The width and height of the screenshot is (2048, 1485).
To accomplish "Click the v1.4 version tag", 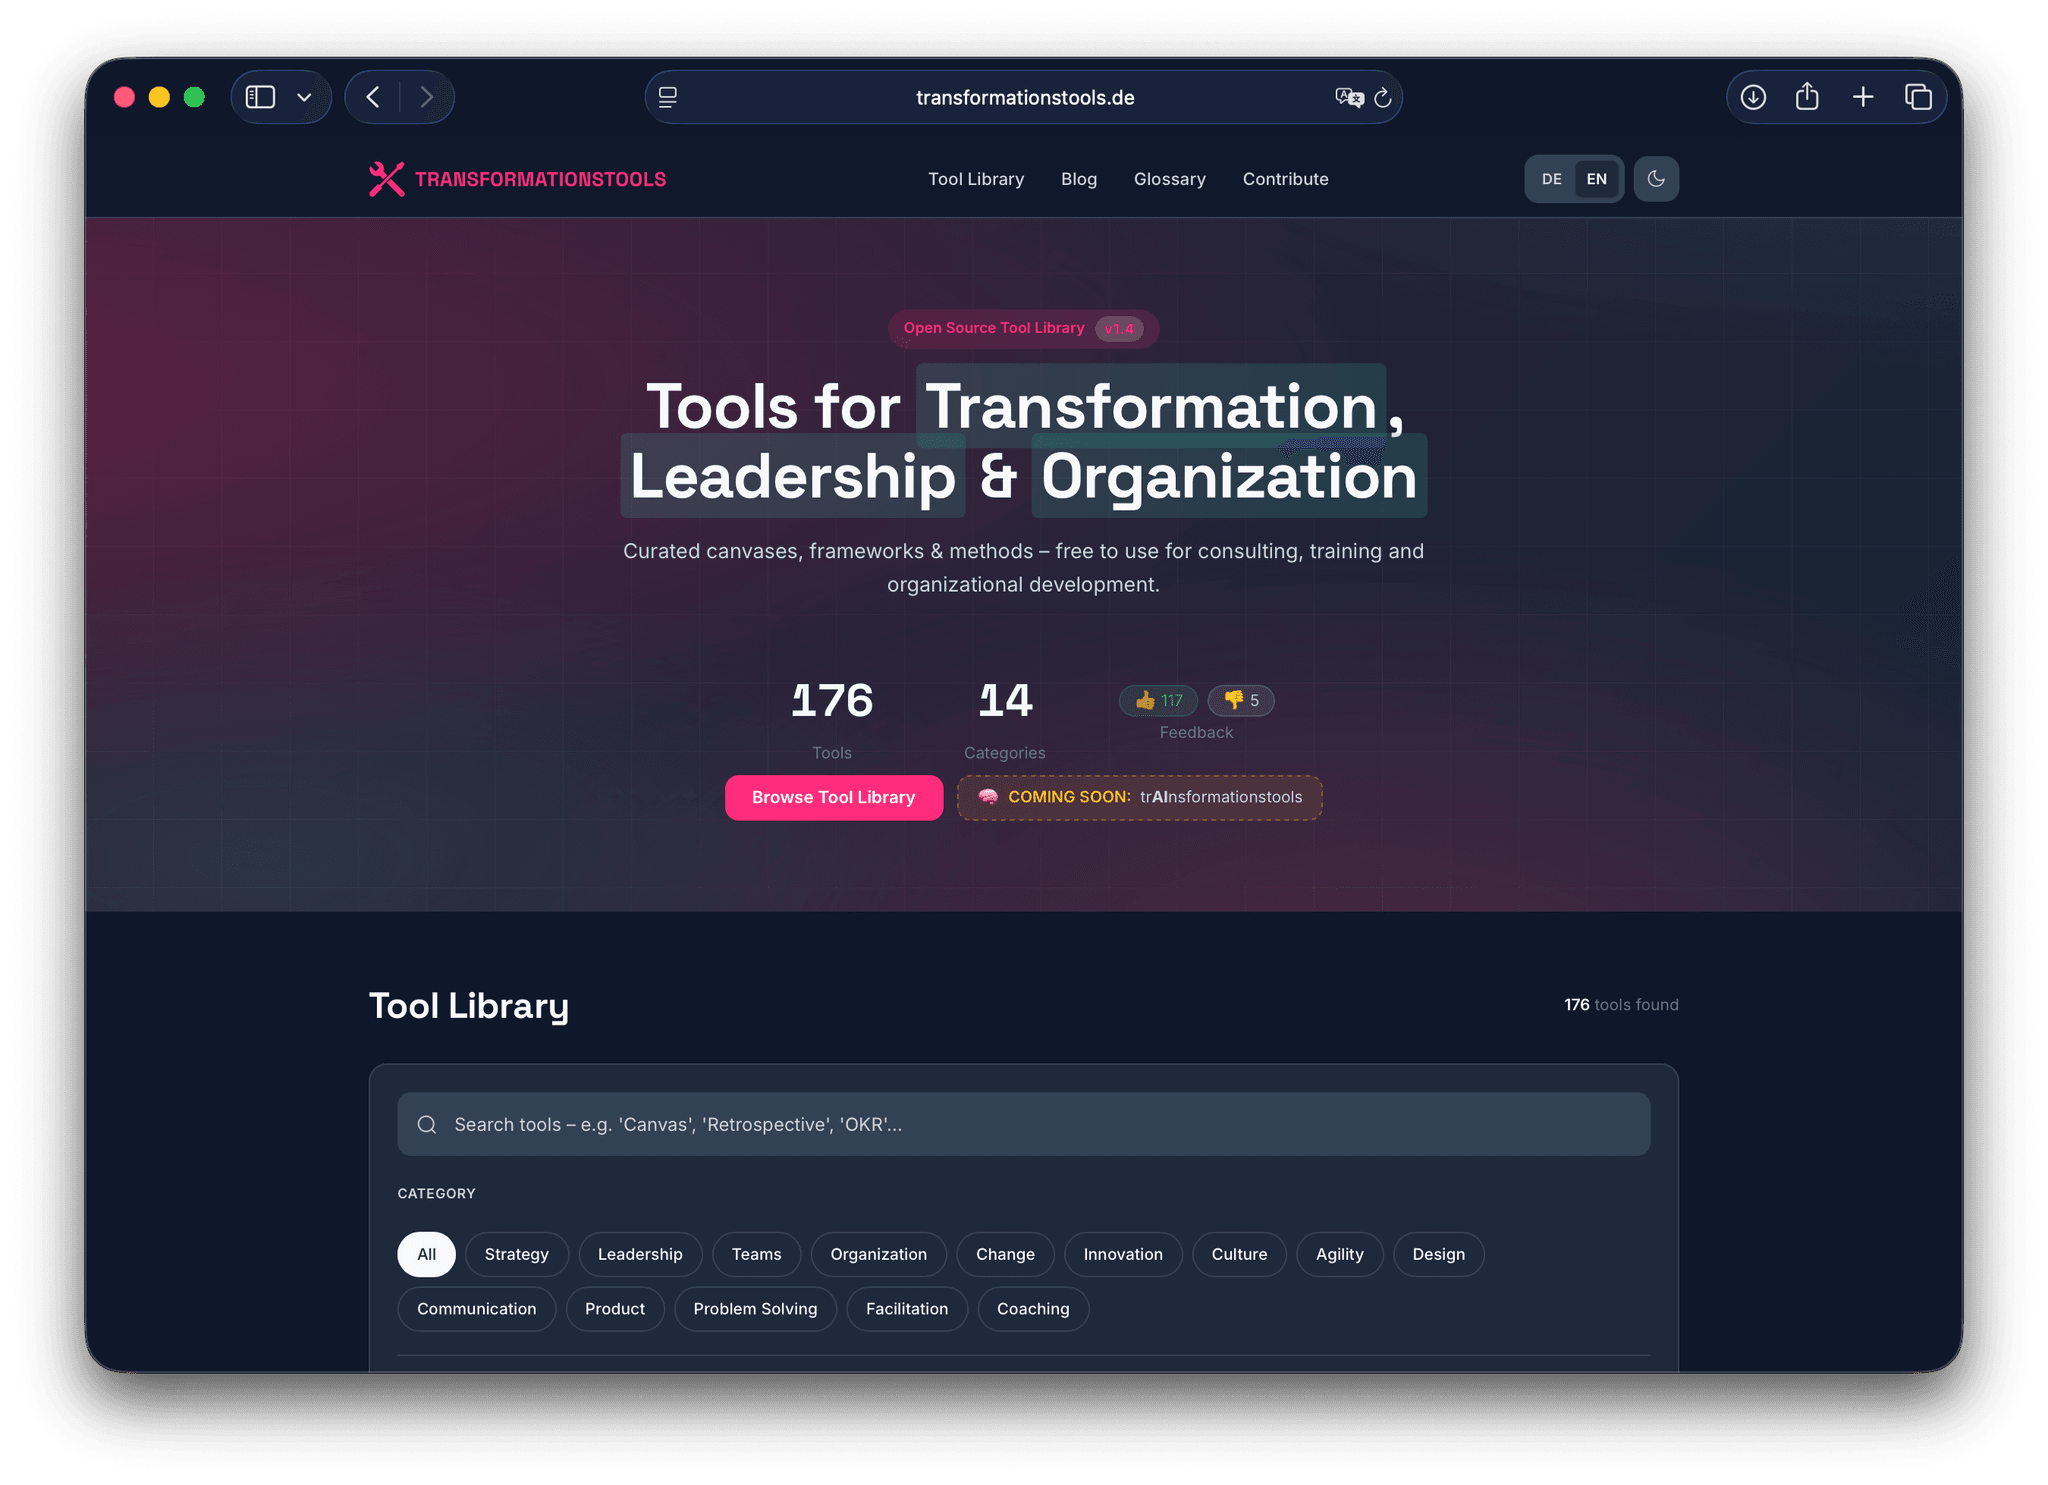I will click(1119, 329).
